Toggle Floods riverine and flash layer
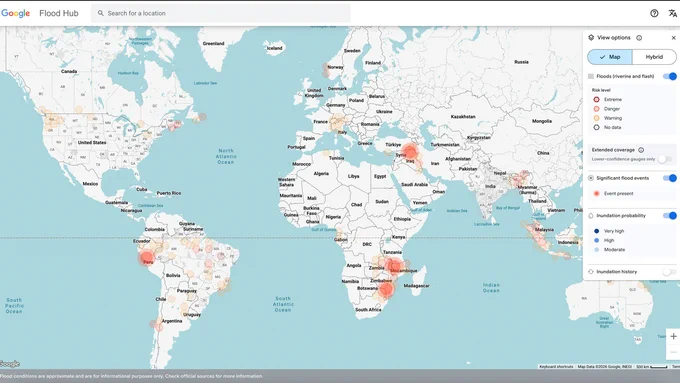 (x=670, y=76)
